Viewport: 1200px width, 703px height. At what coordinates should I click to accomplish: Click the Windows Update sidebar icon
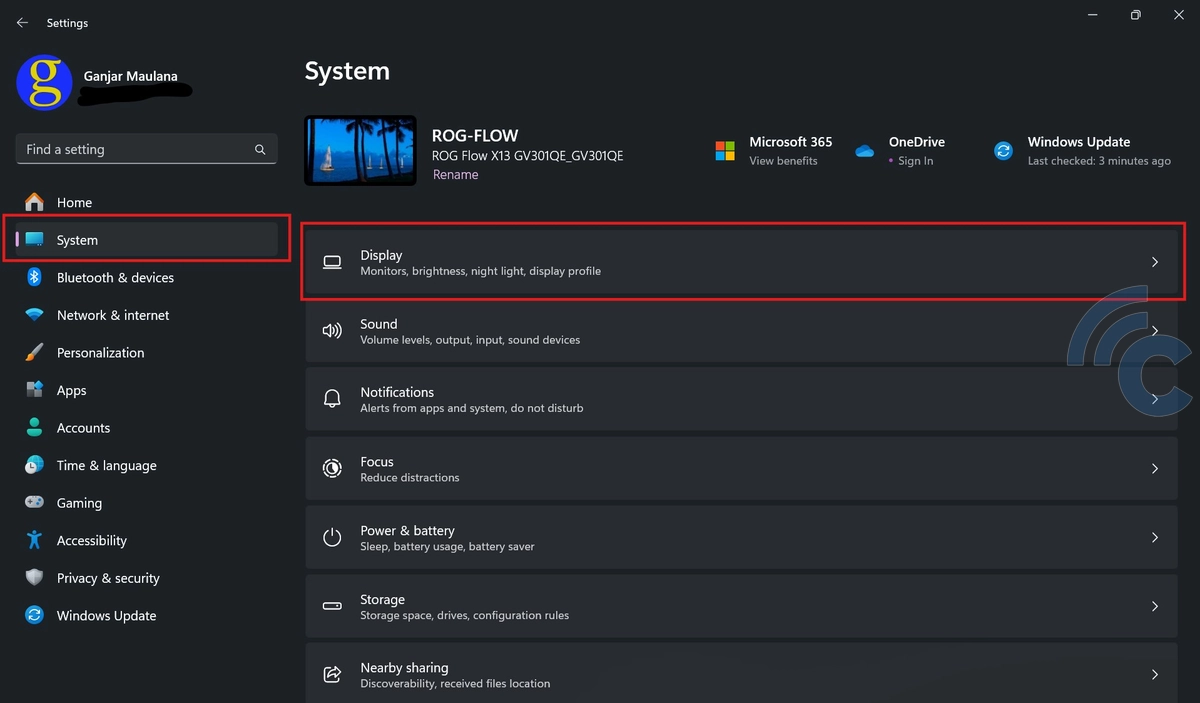point(35,615)
